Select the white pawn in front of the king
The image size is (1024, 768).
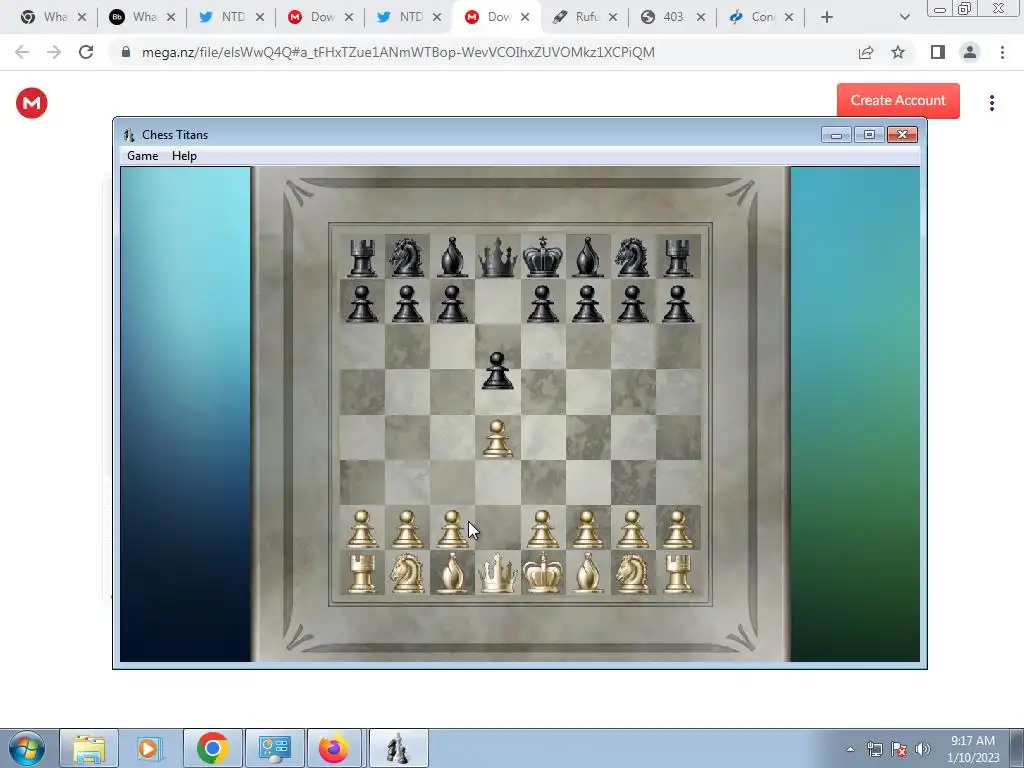(x=543, y=528)
